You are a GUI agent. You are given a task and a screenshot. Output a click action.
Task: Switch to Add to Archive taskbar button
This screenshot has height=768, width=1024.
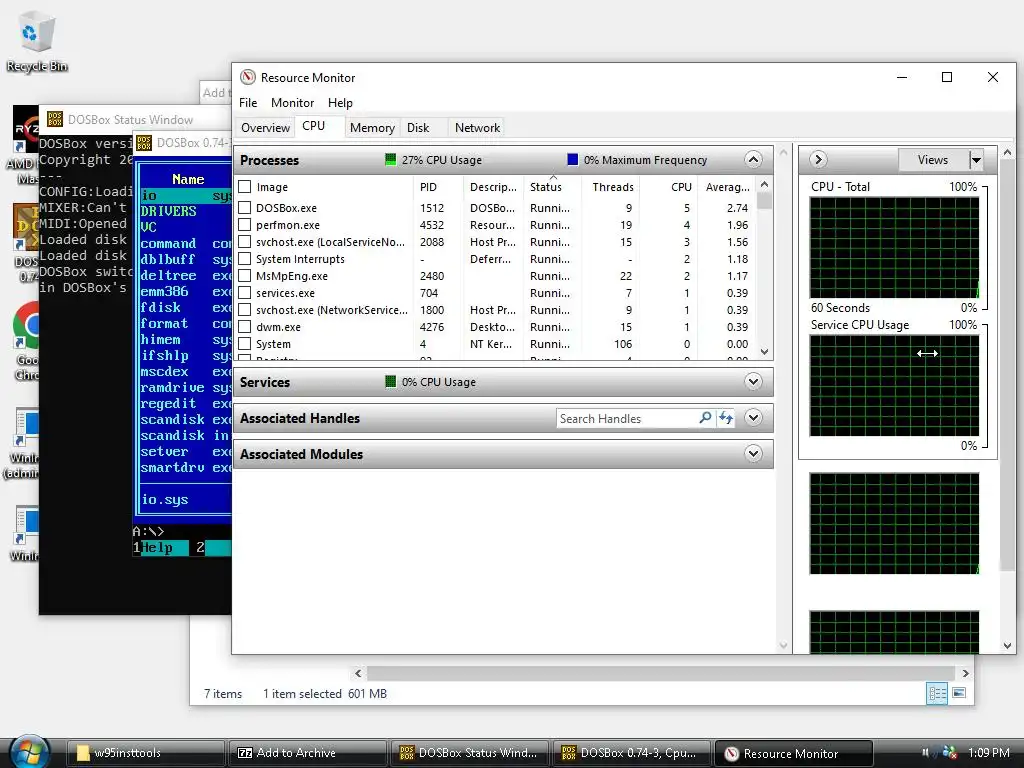click(308, 753)
